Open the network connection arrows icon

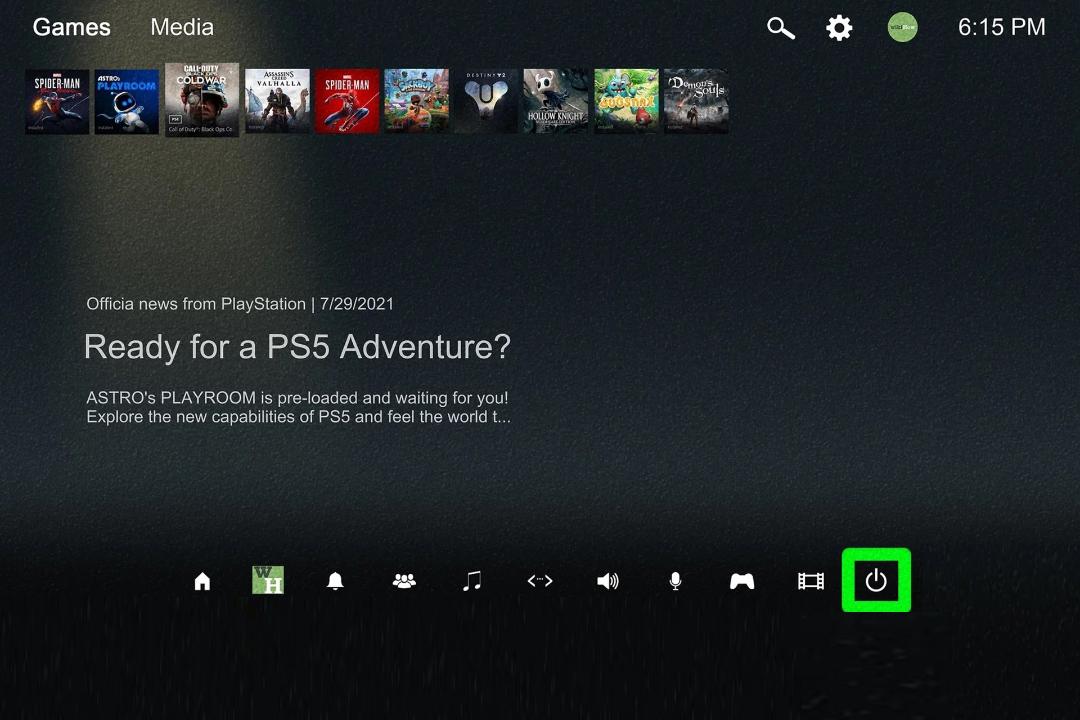coord(539,581)
